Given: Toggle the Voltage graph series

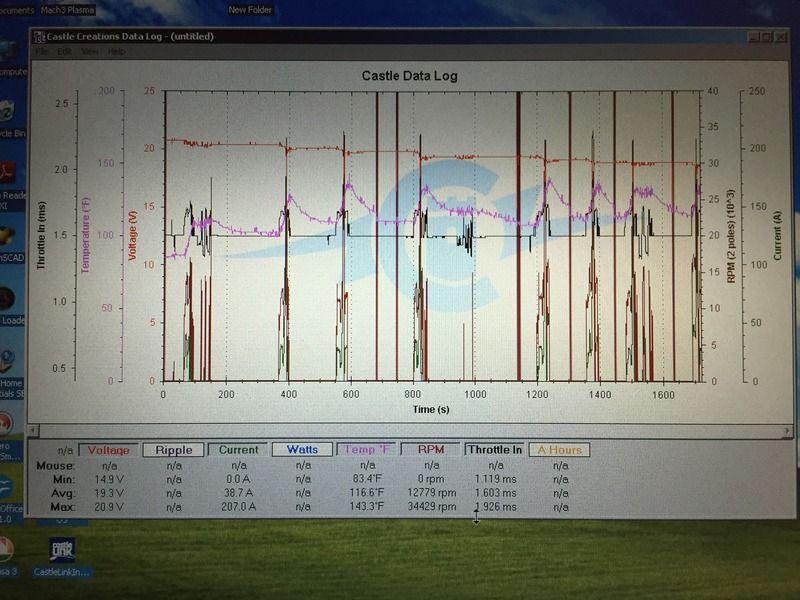Looking at the screenshot, I should coord(108,450).
